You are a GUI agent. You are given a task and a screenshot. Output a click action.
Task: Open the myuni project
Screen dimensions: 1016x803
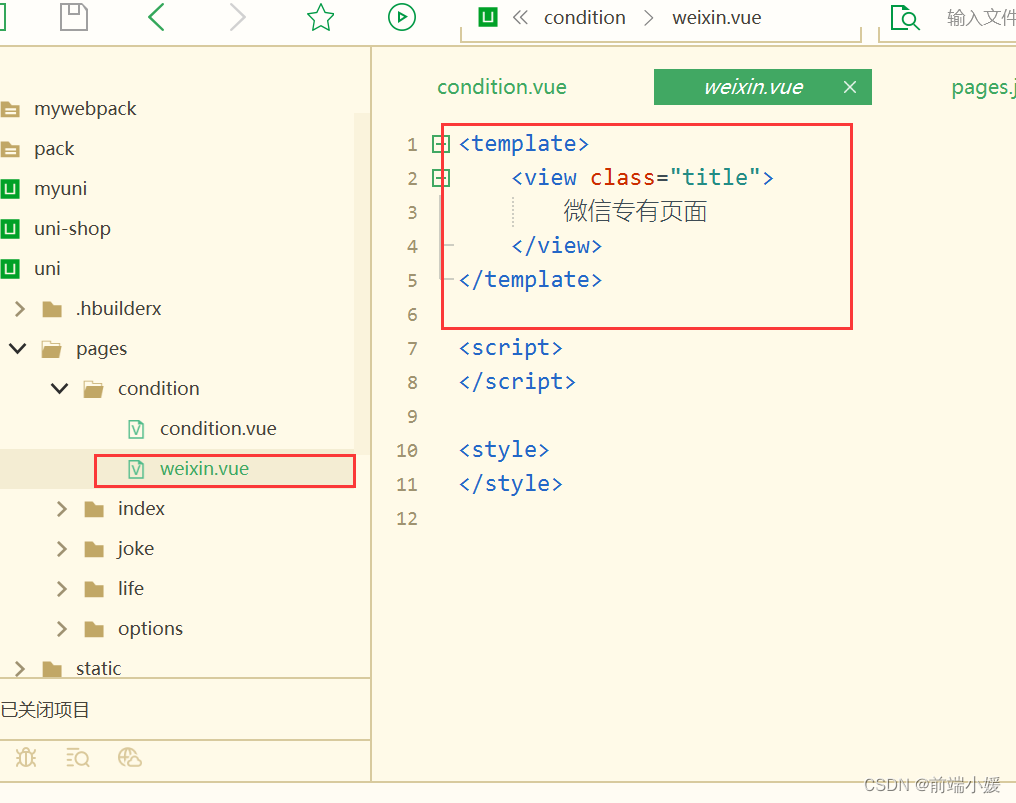pyautogui.click(x=60, y=189)
